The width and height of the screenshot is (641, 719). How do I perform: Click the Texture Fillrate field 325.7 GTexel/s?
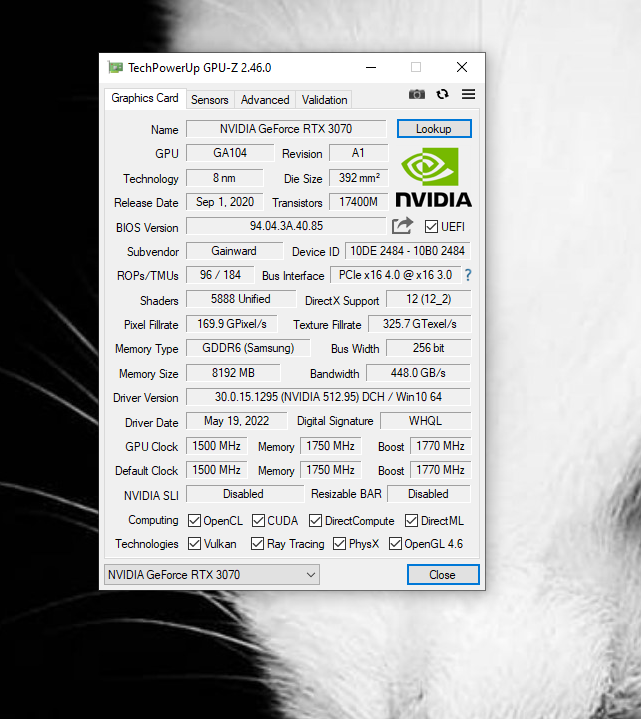point(420,324)
